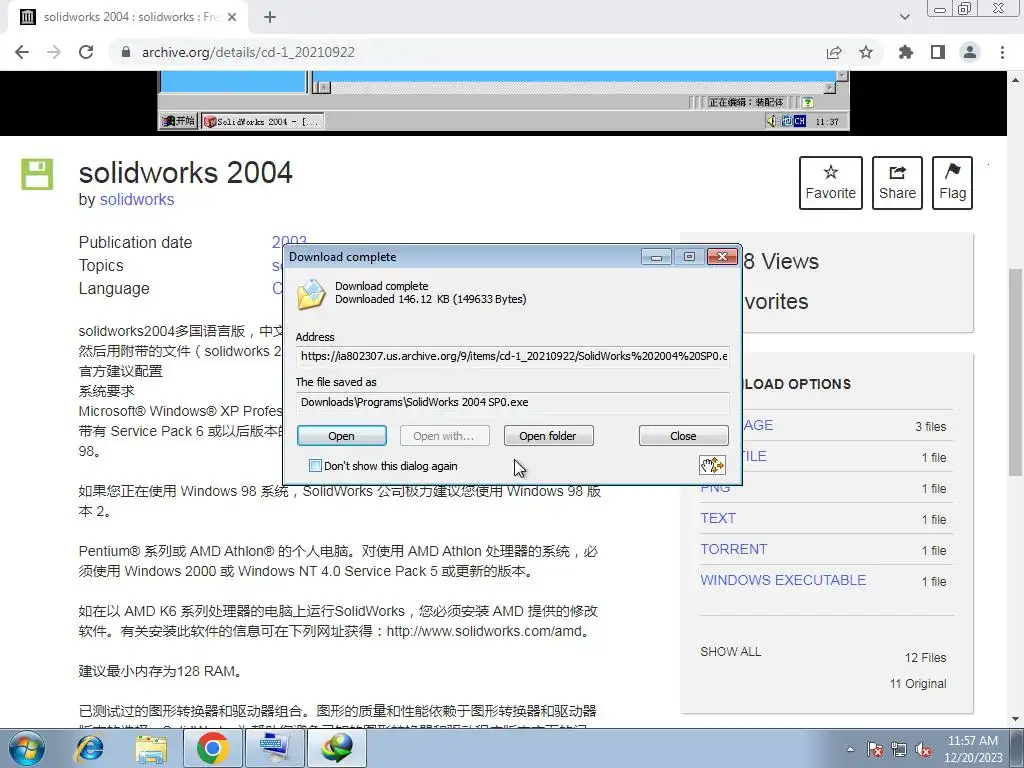Click Close in Download complete dialog
Screen dimensions: 1024x768
683,436
